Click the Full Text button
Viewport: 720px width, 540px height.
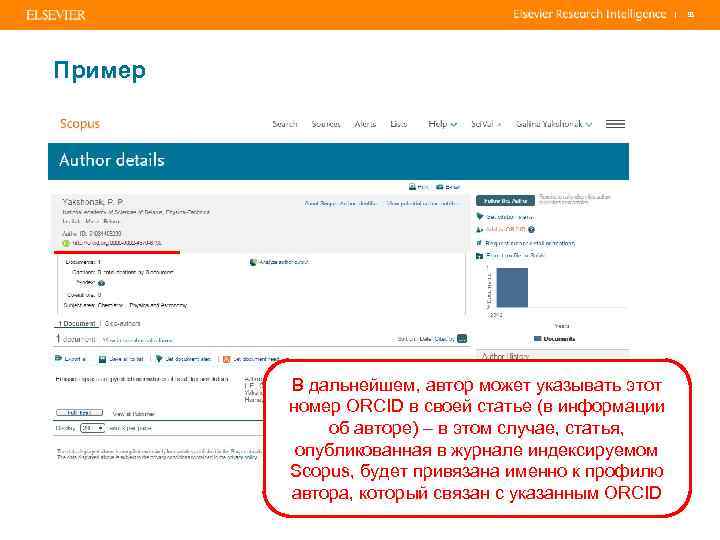[x=79, y=413]
